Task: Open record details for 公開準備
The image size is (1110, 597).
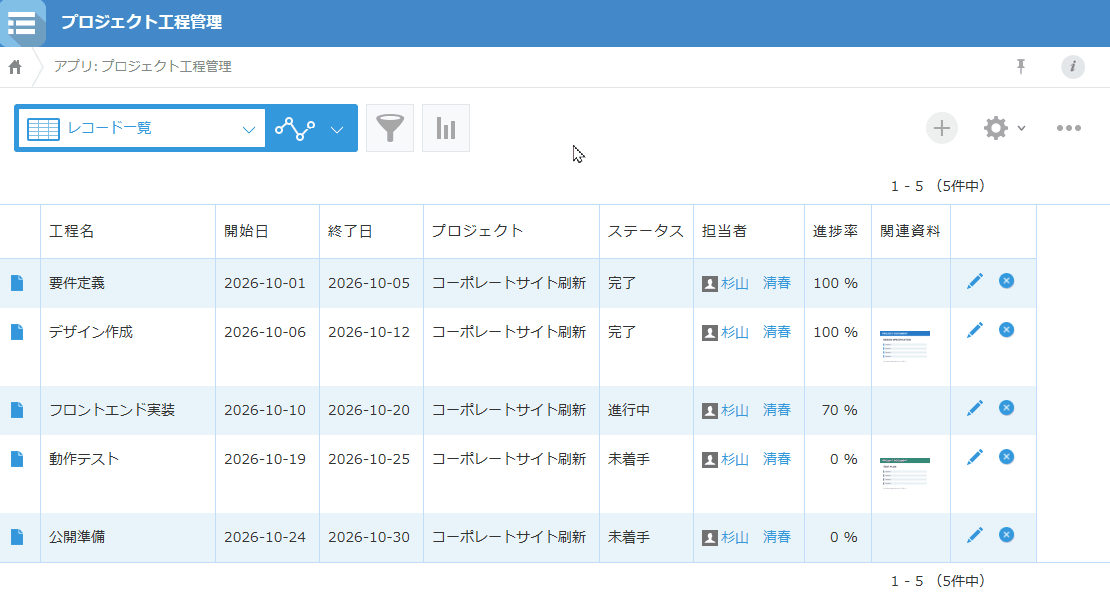Action: [17, 537]
